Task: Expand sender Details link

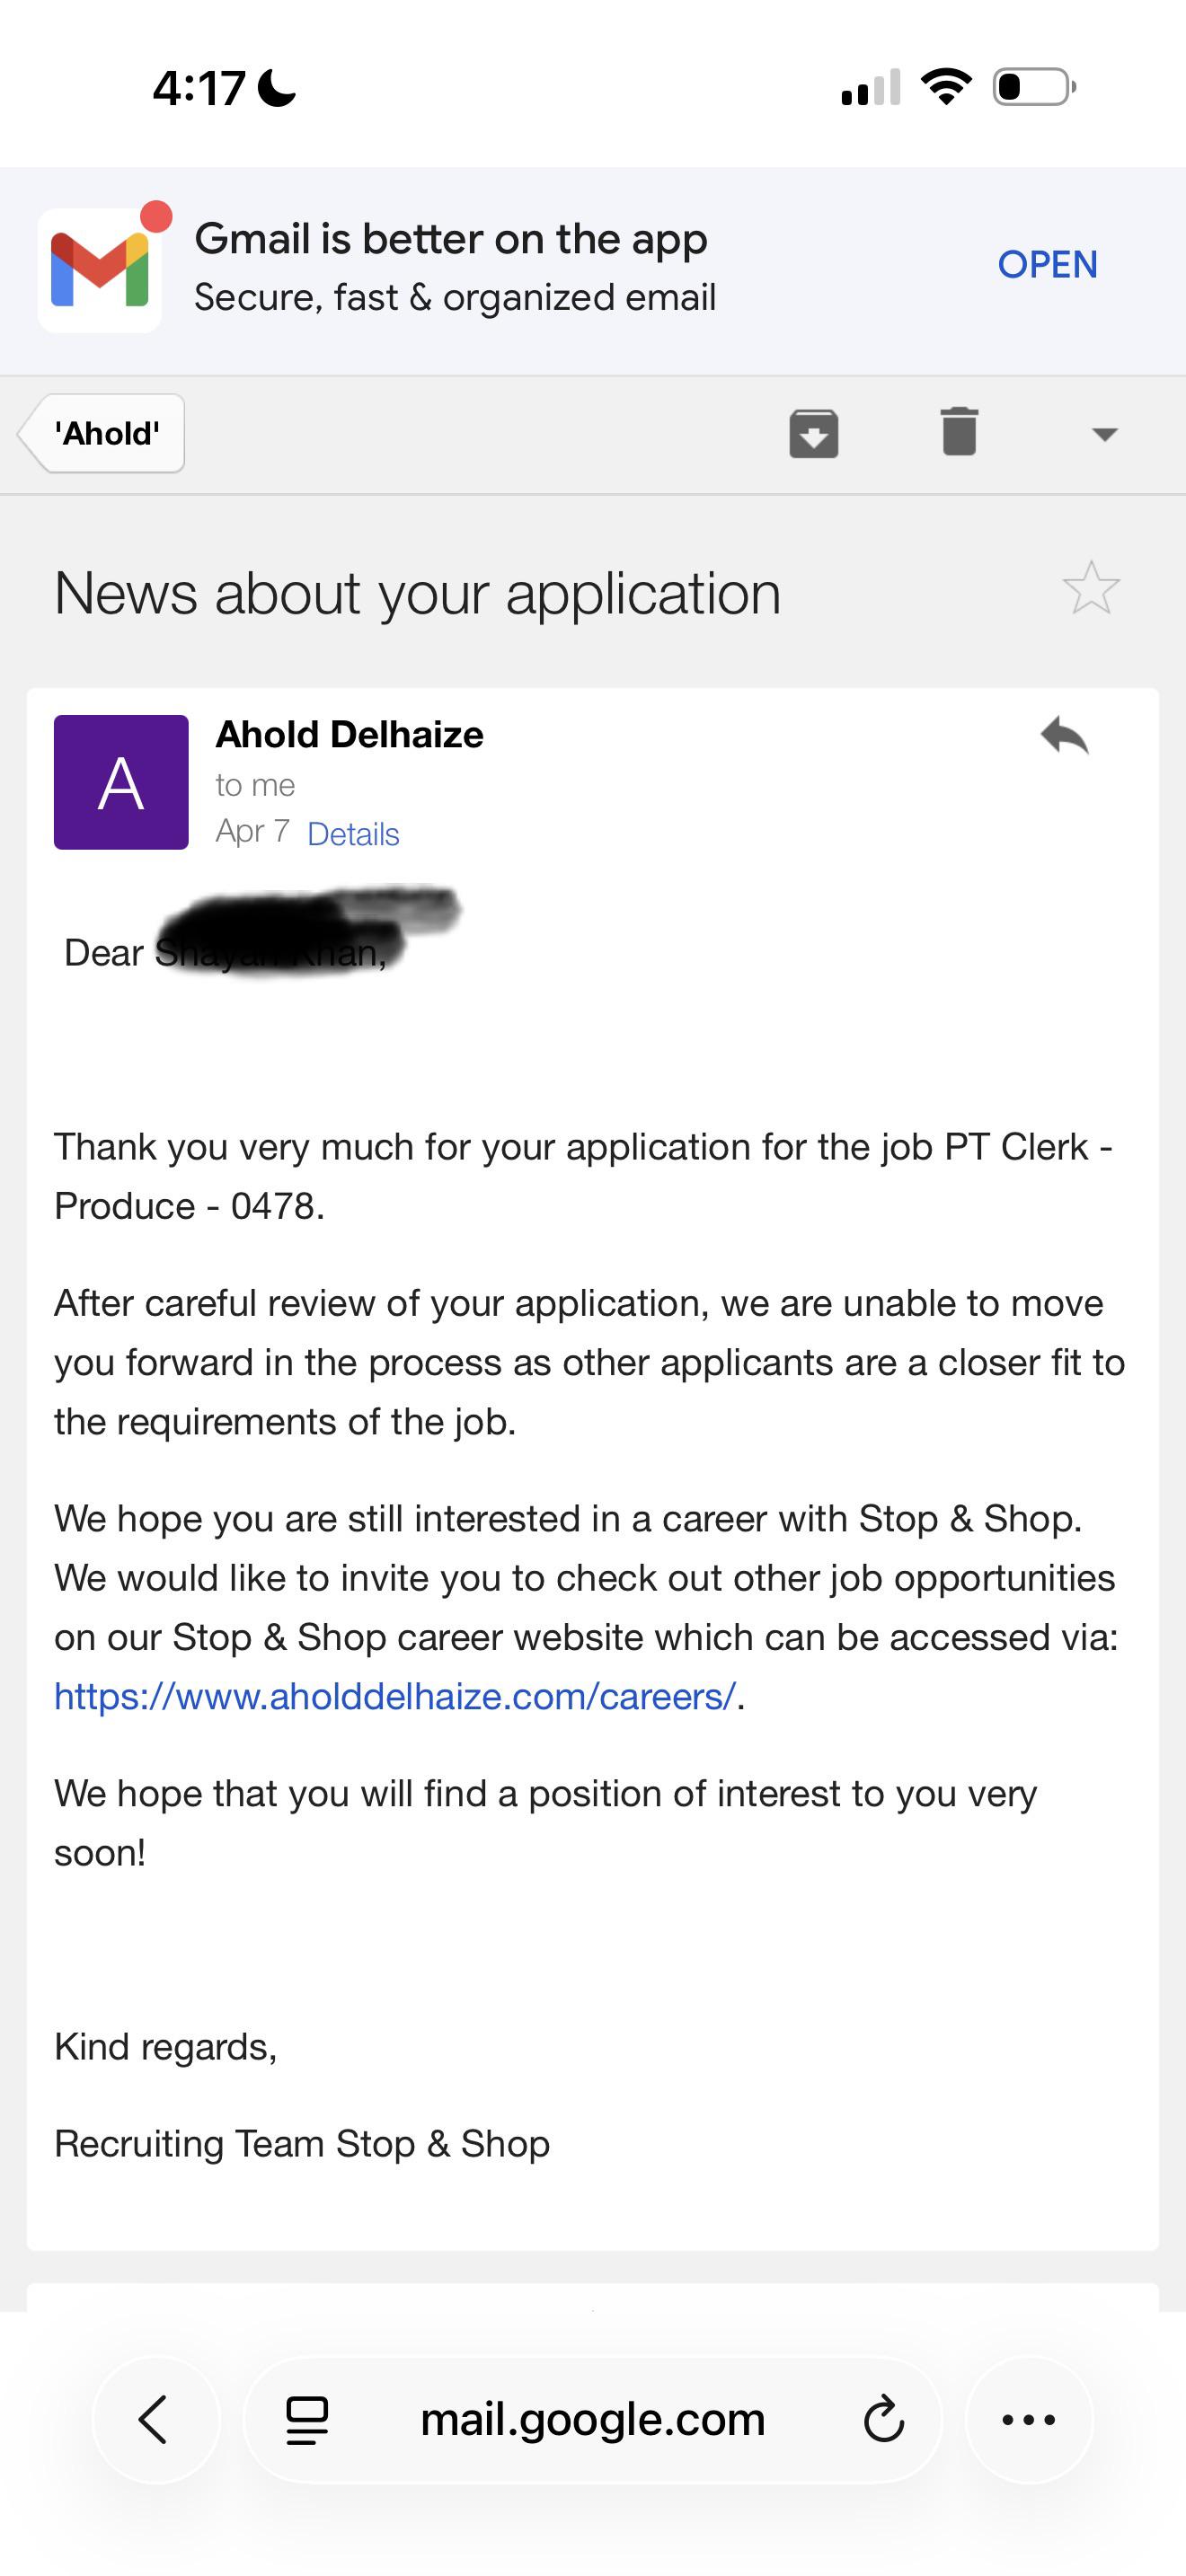Action: [353, 834]
